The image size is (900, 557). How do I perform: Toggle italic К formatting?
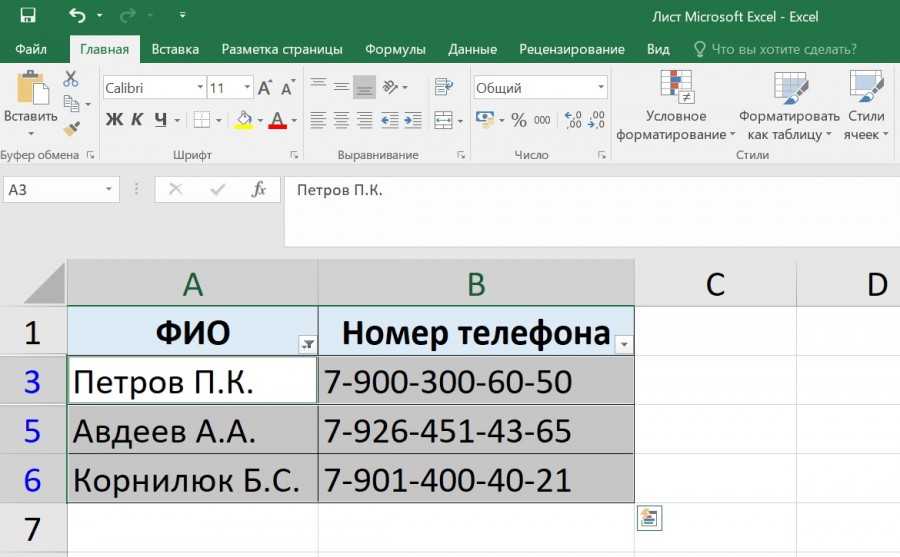(137, 120)
